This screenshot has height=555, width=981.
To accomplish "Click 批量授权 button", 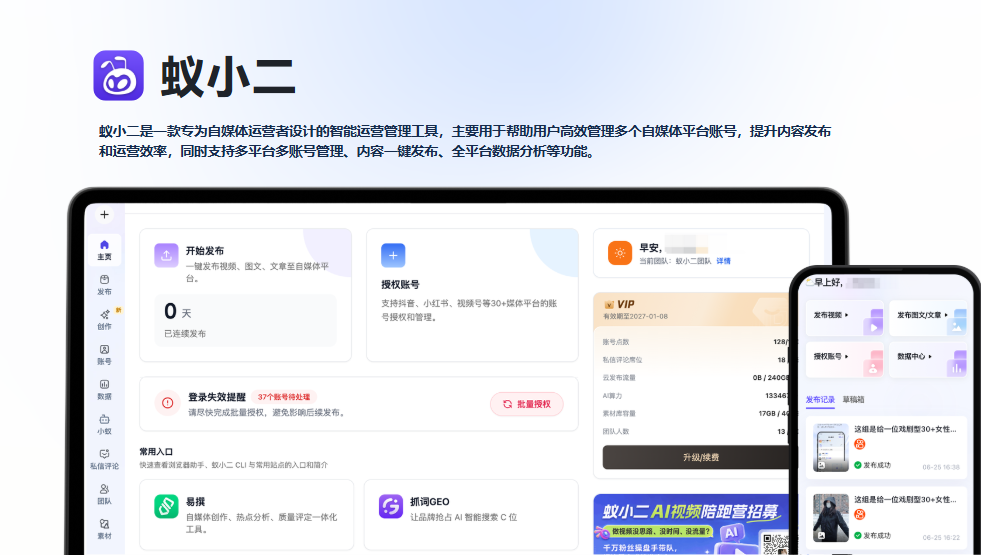I will (527, 404).
